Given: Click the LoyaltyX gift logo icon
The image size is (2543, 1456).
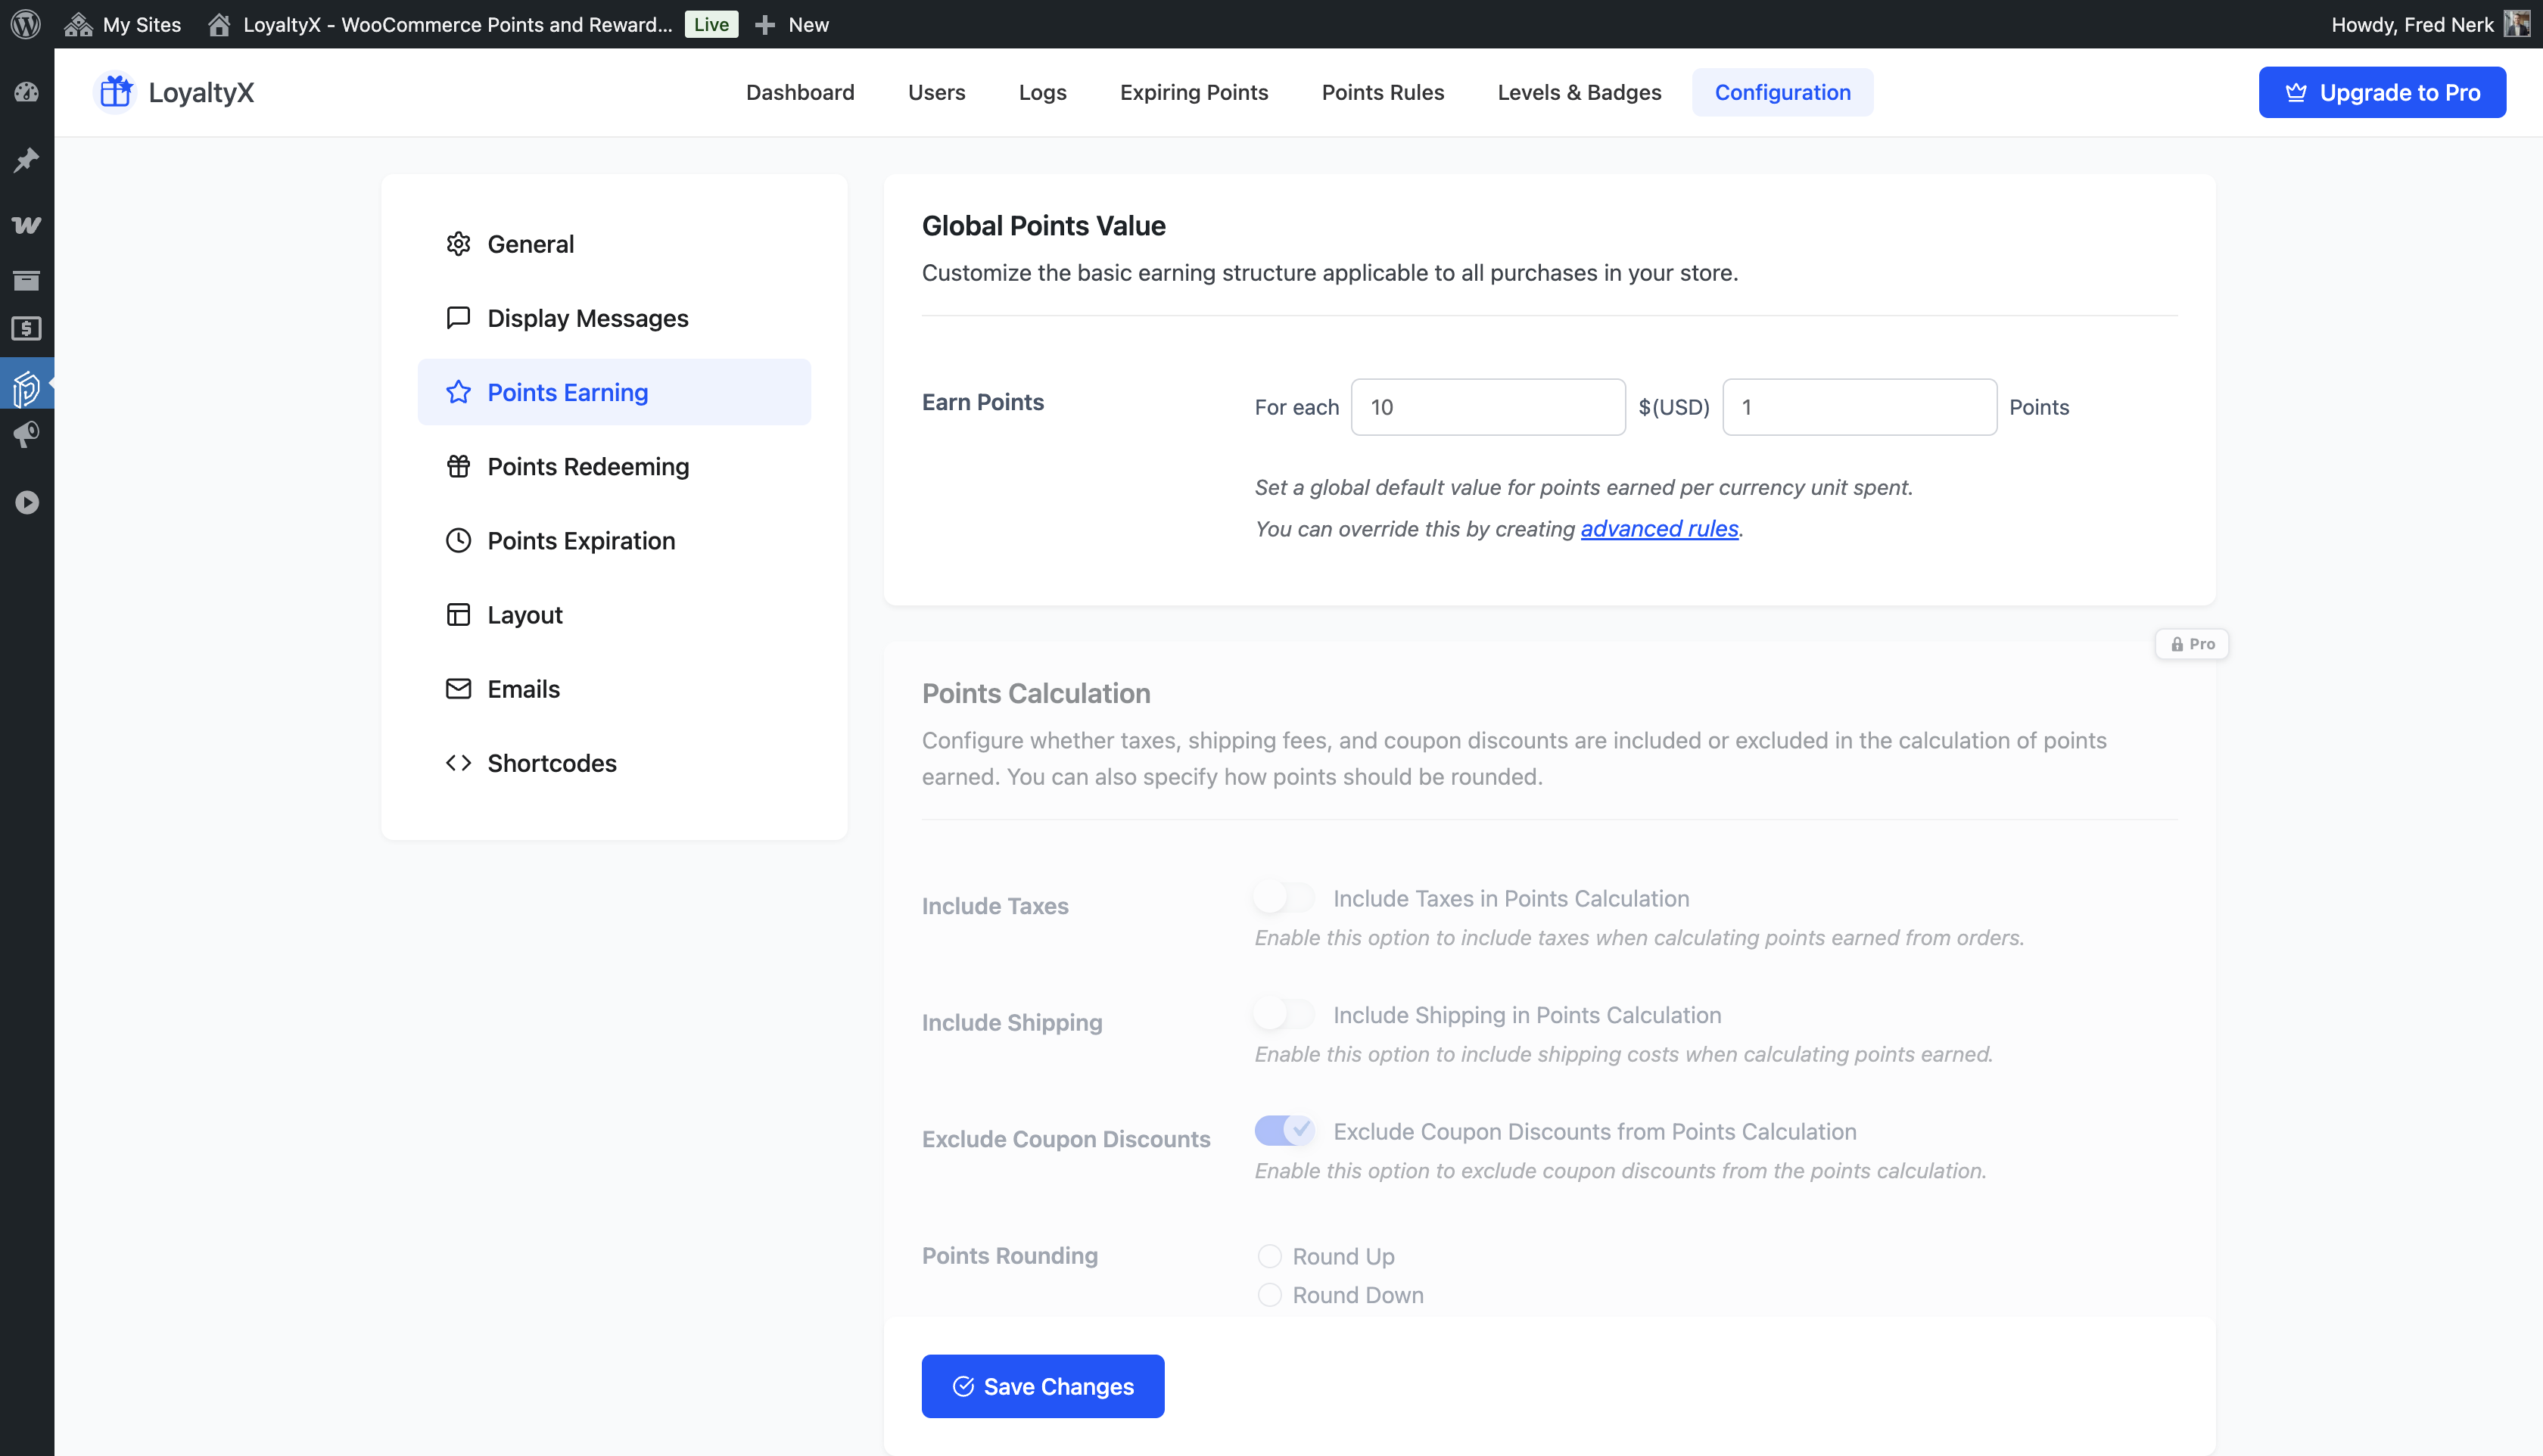Looking at the screenshot, I should 116,92.
